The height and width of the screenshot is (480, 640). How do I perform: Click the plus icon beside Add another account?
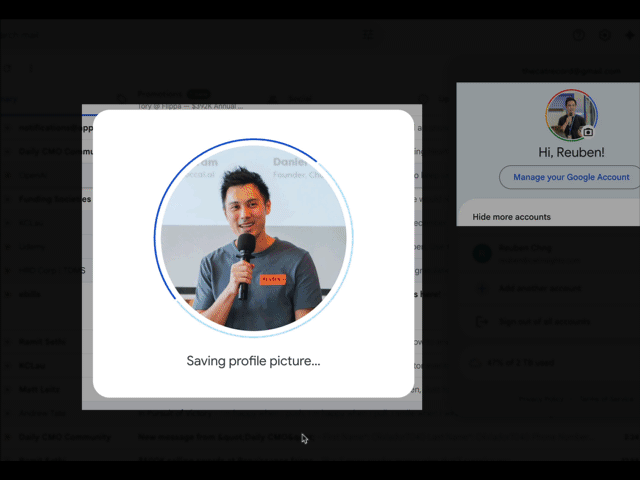pyautogui.click(x=482, y=288)
